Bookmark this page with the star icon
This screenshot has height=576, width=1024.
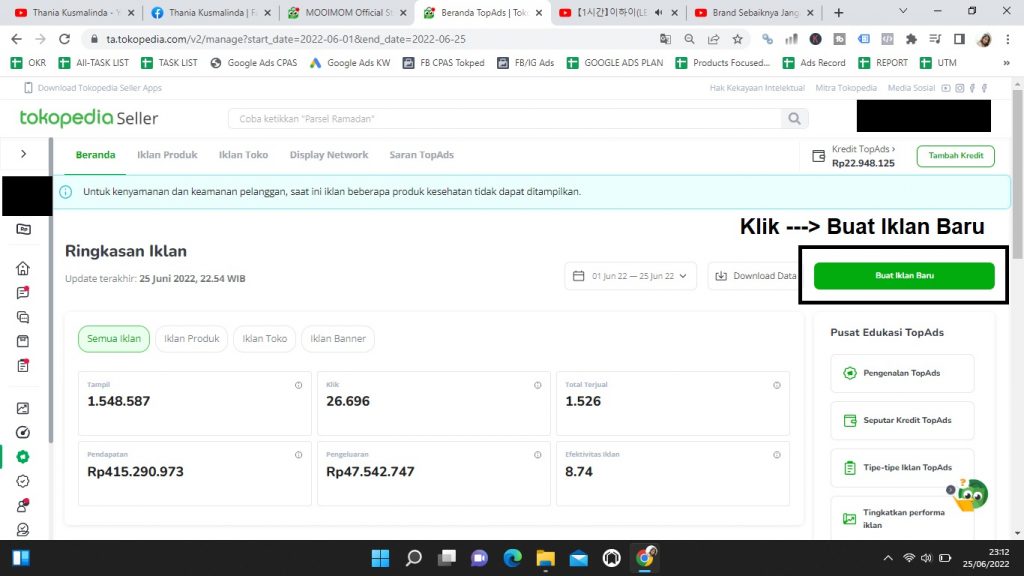click(x=737, y=39)
